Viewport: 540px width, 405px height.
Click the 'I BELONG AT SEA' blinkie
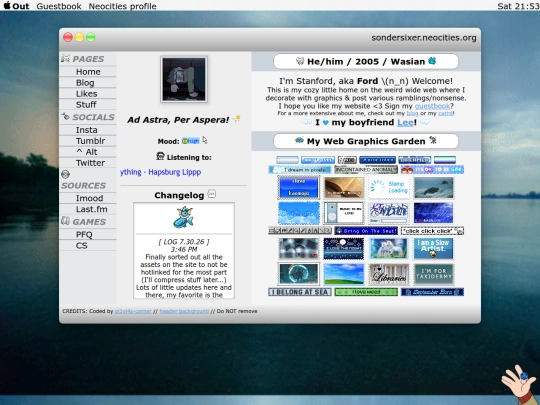tap(300, 292)
